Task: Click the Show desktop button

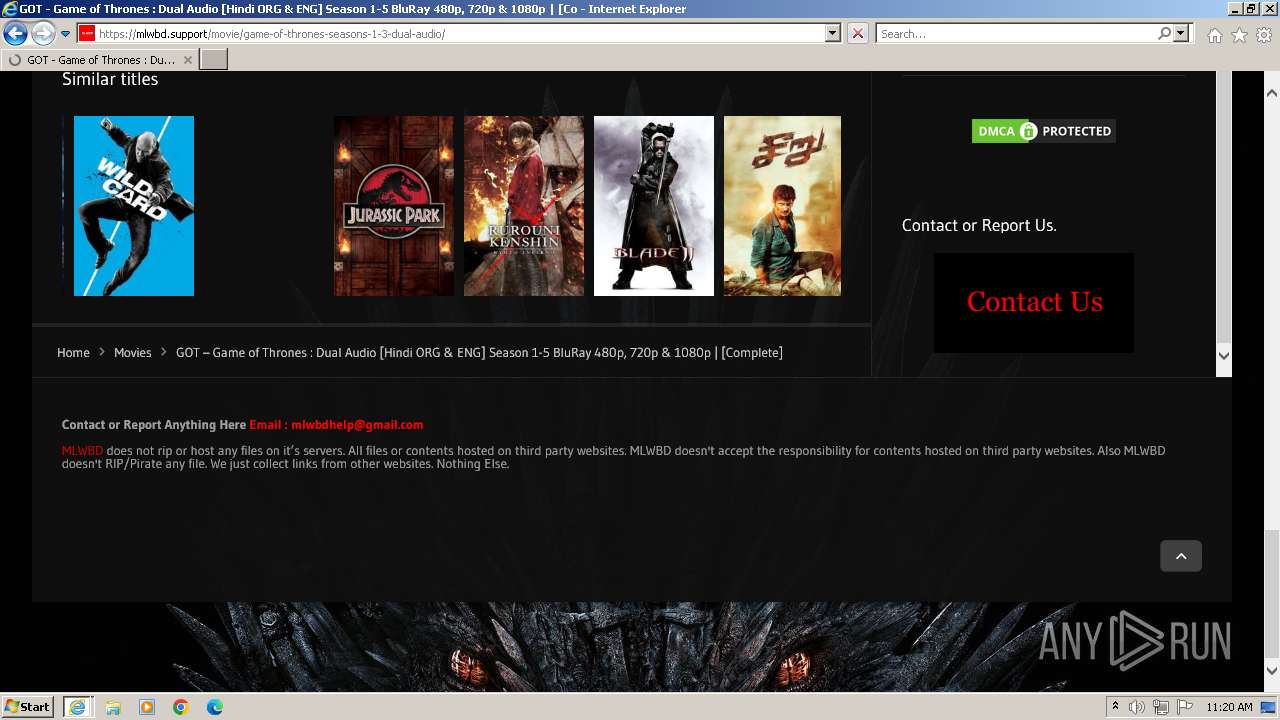Action: click(1269, 707)
